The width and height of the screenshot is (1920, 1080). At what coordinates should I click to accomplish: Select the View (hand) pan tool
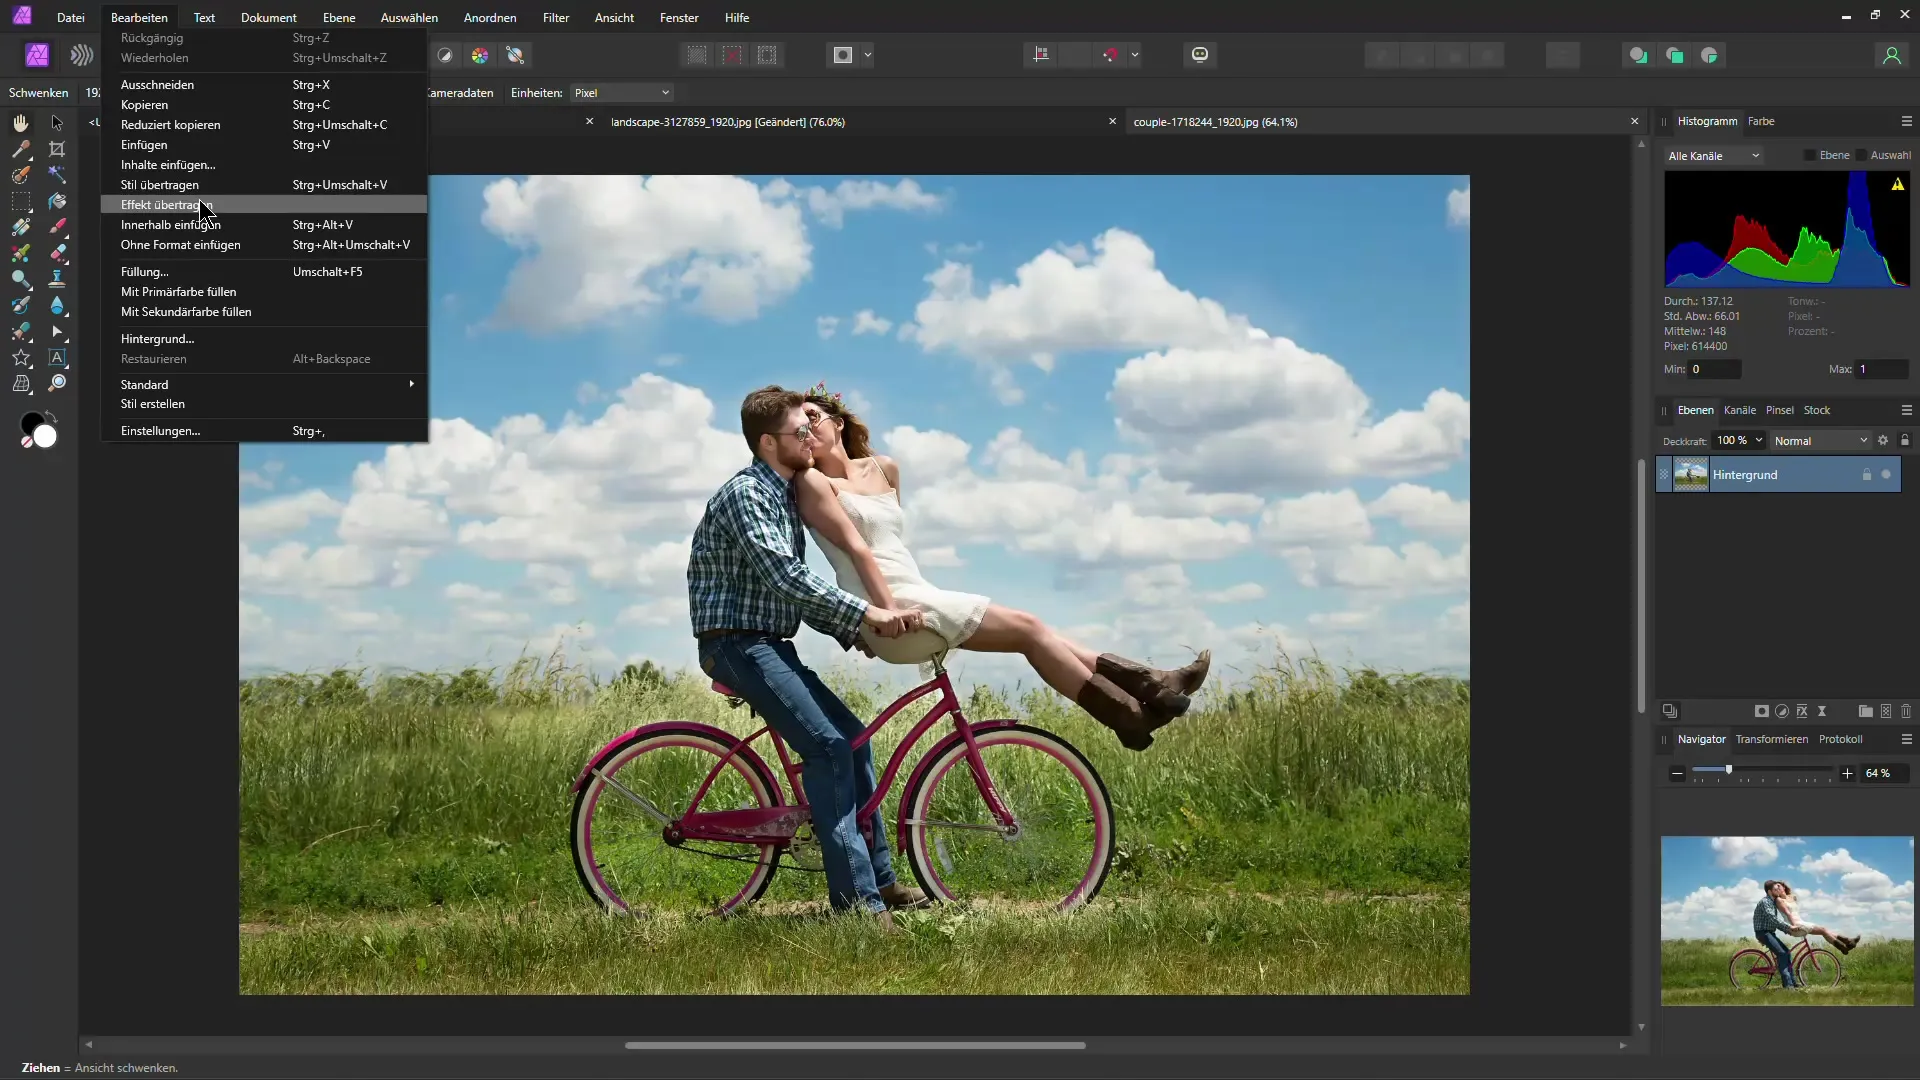pyautogui.click(x=21, y=122)
